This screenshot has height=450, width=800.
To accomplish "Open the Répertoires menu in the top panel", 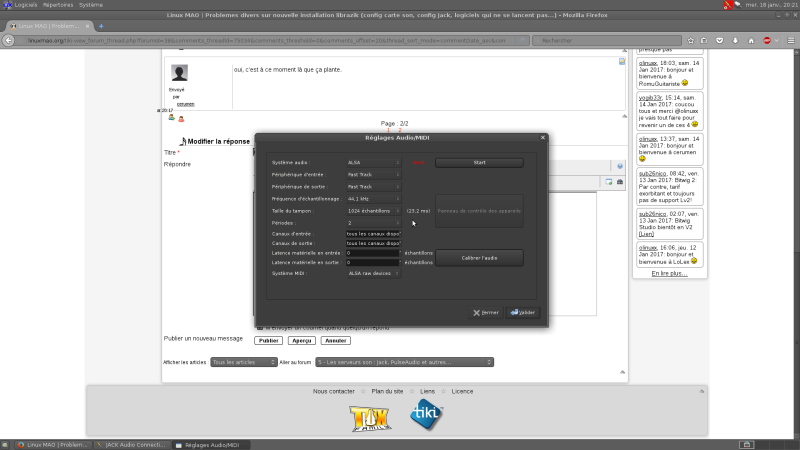I will coord(58,5).
